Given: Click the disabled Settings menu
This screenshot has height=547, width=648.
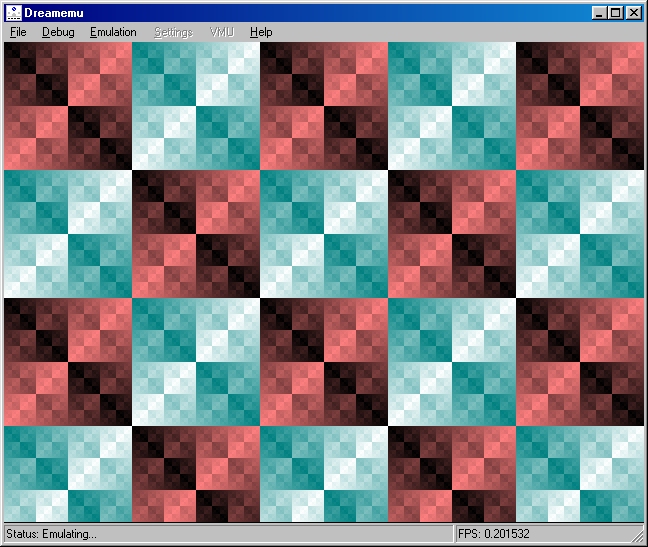Looking at the screenshot, I should point(174,32).
